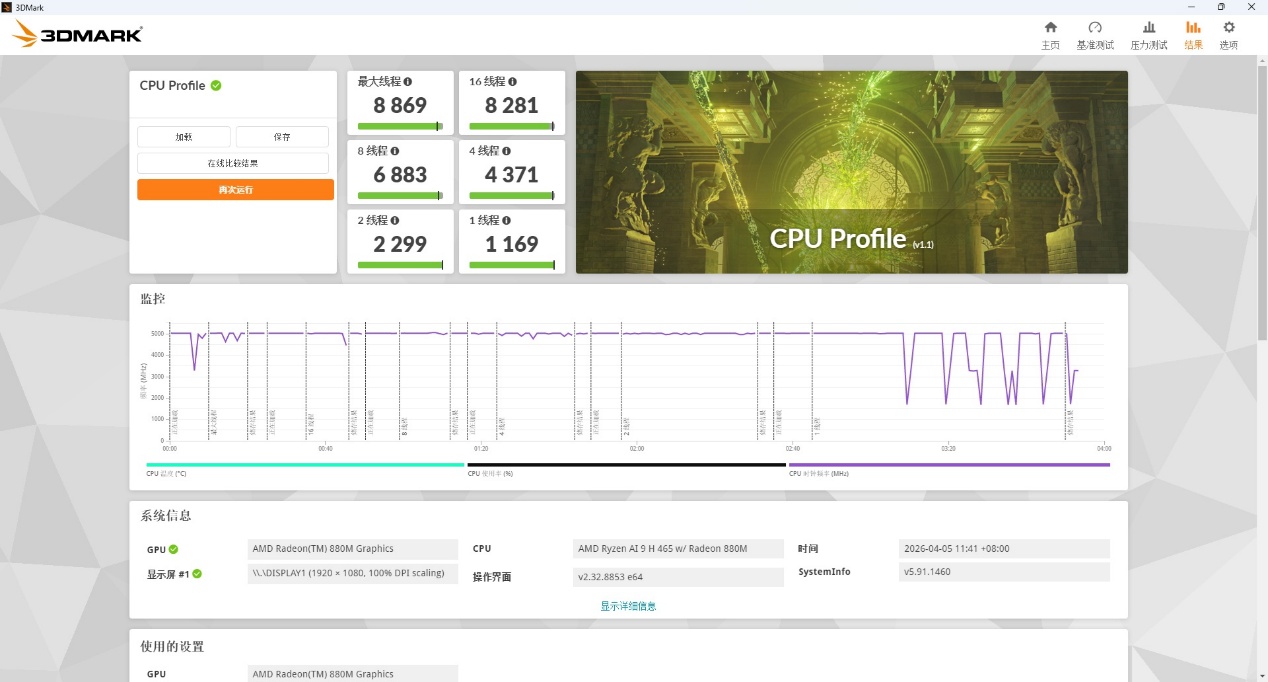The width and height of the screenshot is (1268, 682).
Task: Toggle the CPU 温度 teal legend line
Action: pyautogui.click(x=305, y=464)
